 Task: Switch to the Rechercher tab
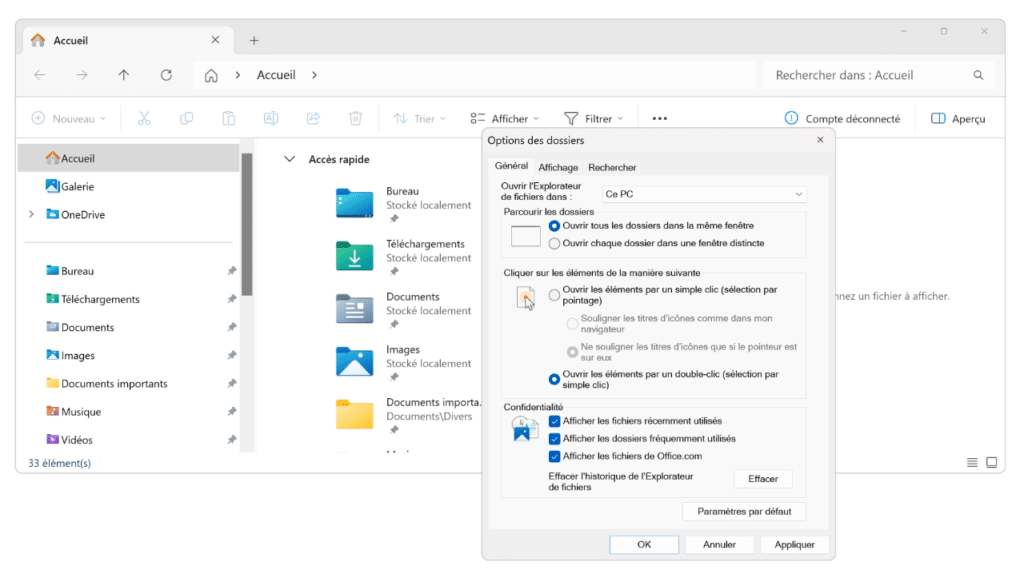pyautogui.click(x=611, y=167)
